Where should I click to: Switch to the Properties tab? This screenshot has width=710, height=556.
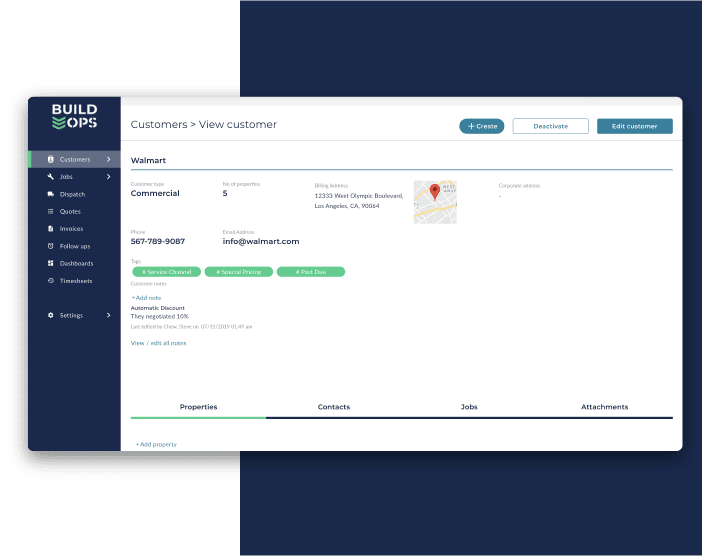click(x=198, y=407)
